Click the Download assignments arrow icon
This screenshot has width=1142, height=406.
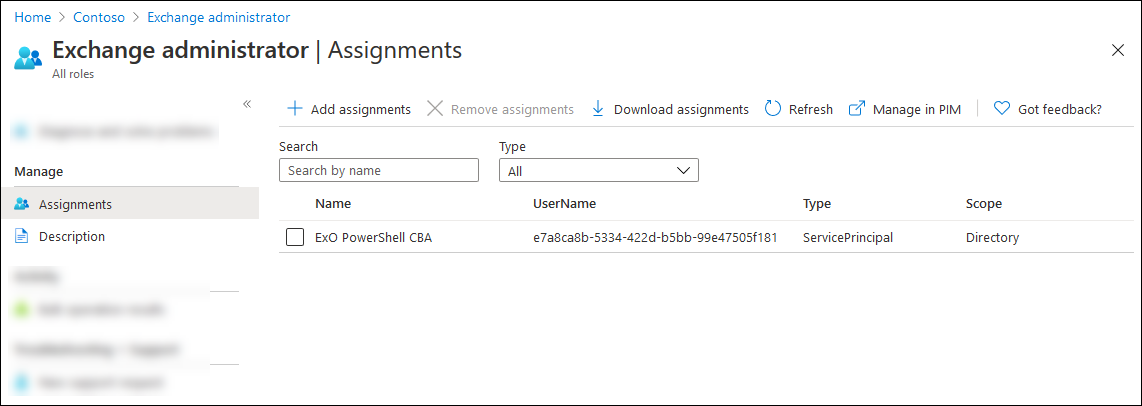pos(598,109)
